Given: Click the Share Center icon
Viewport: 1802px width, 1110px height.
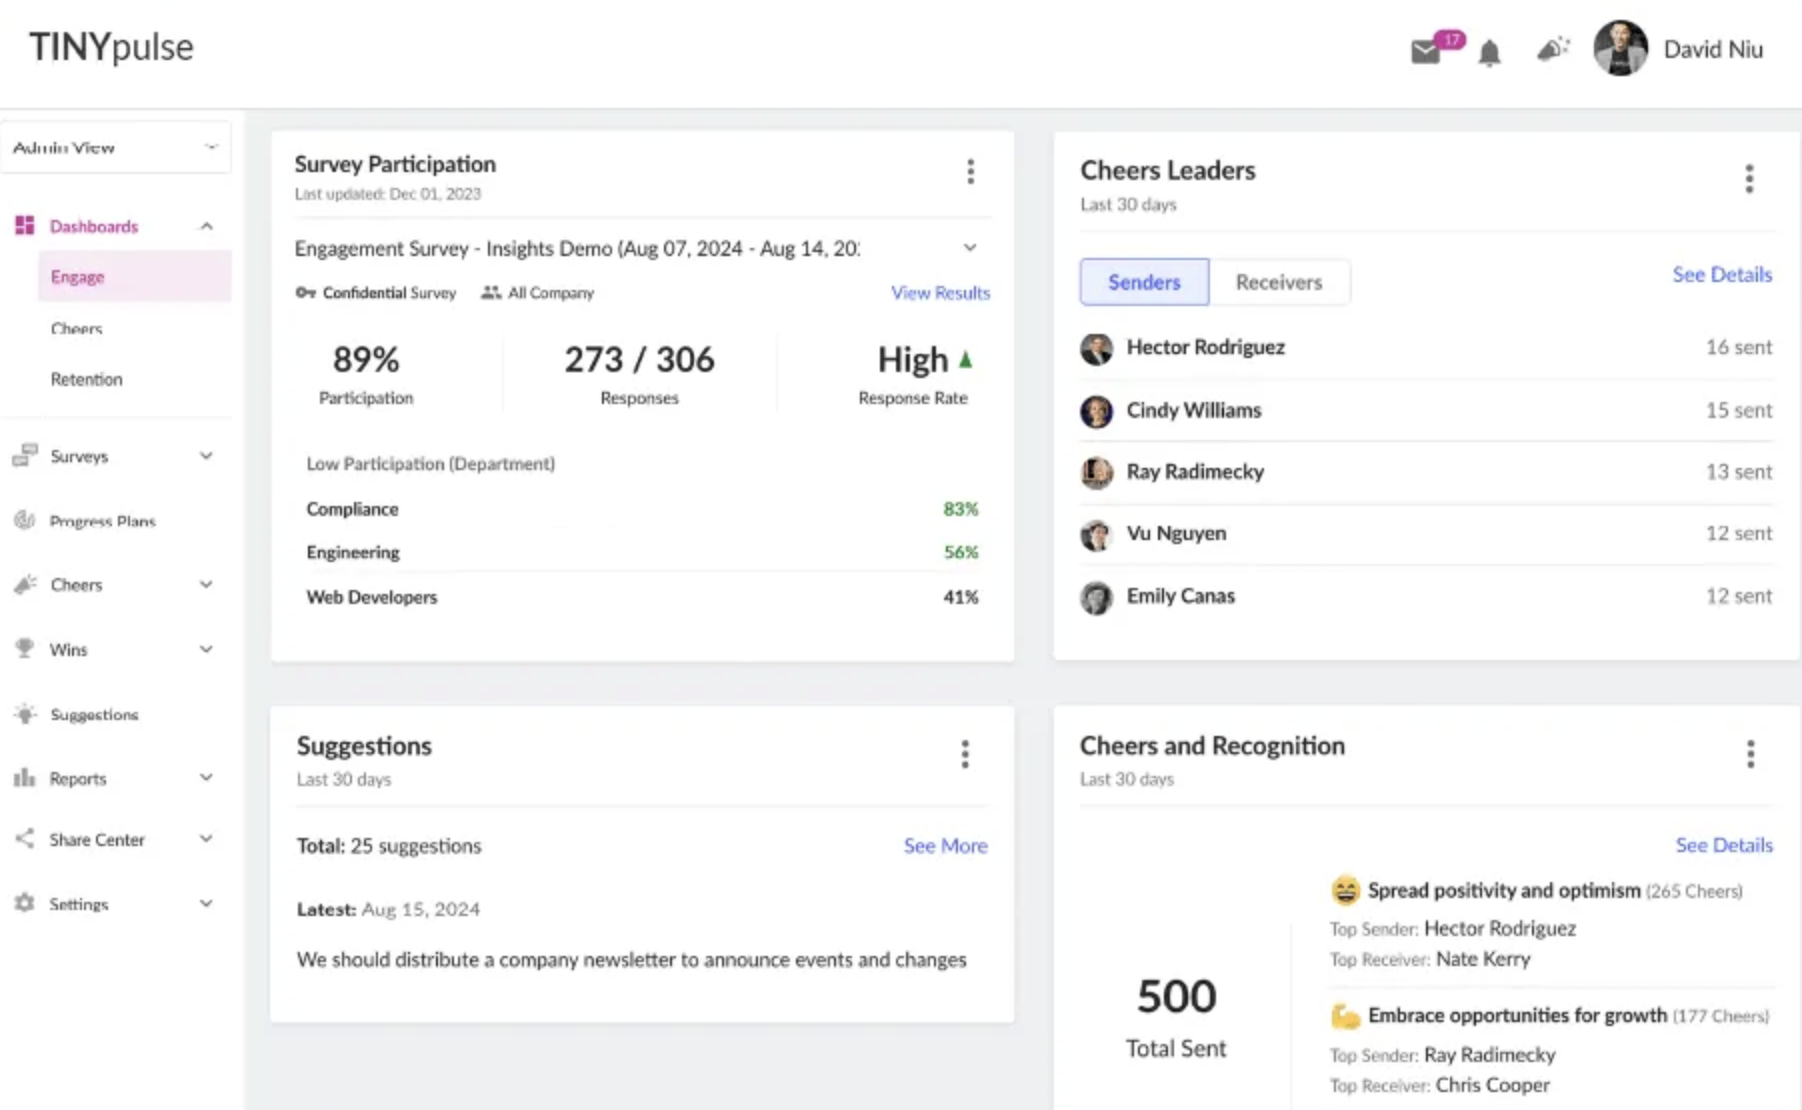Looking at the screenshot, I should point(24,839).
